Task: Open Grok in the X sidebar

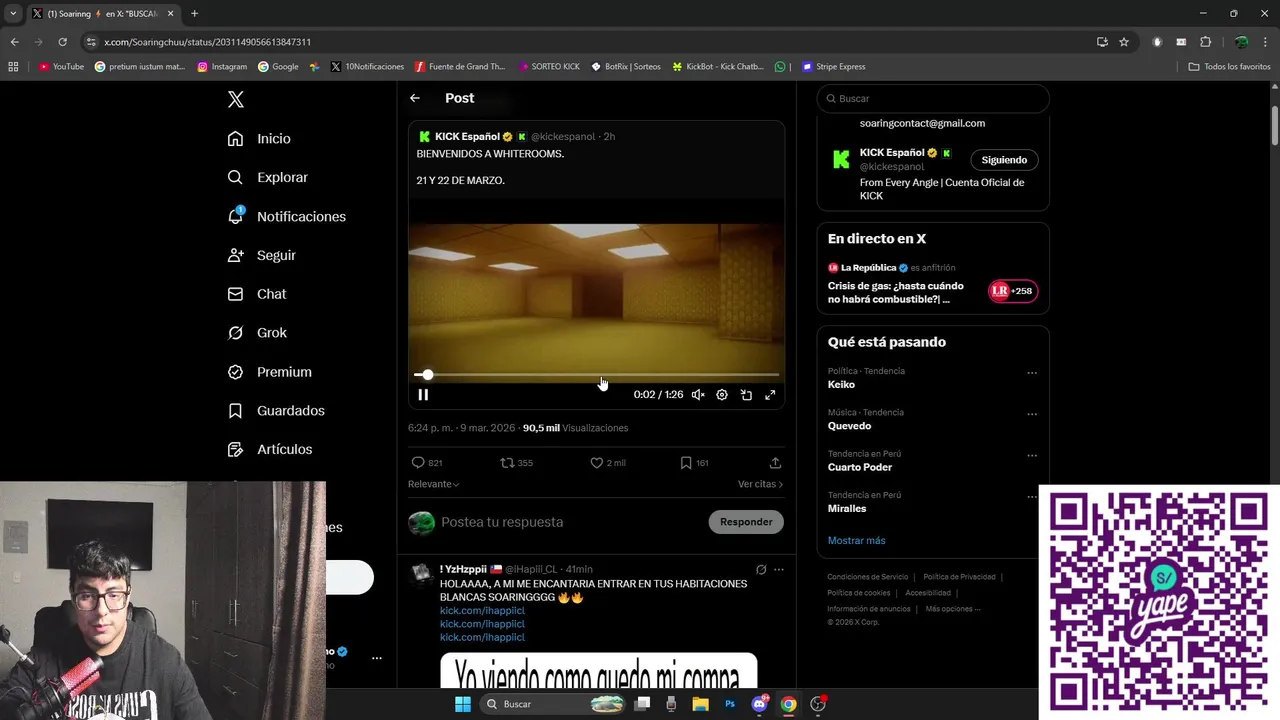Action: [257, 333]
